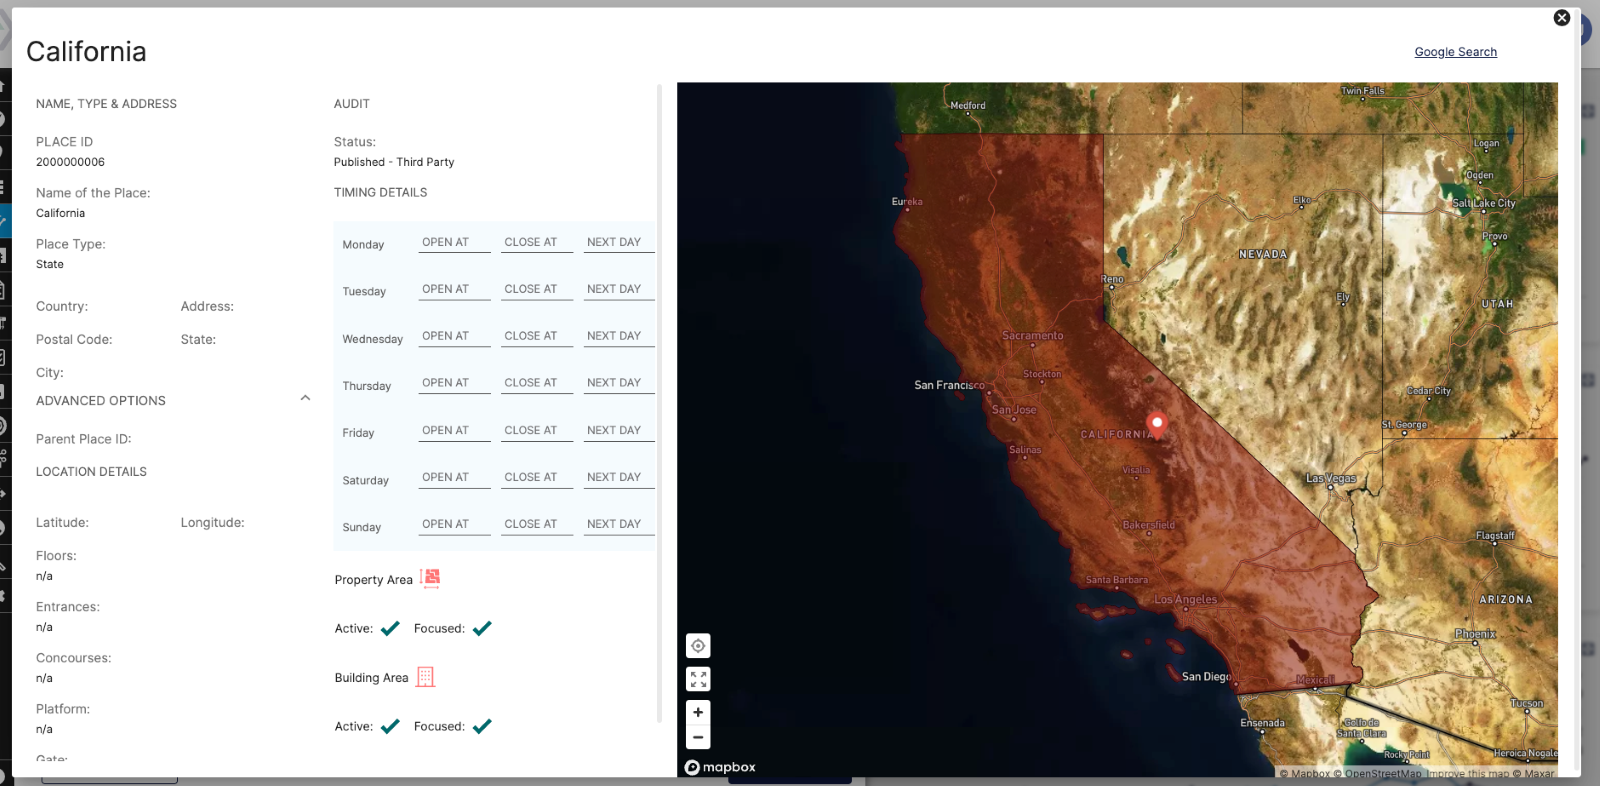Set Saturday CLOSE AT field
The height and width of the screenshot is (786, 1600).
(537, 477)
